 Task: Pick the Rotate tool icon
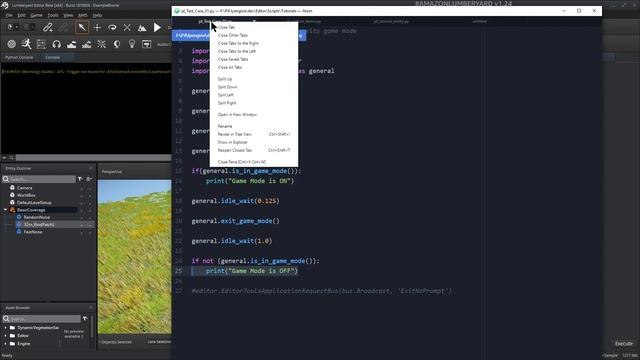112,27
